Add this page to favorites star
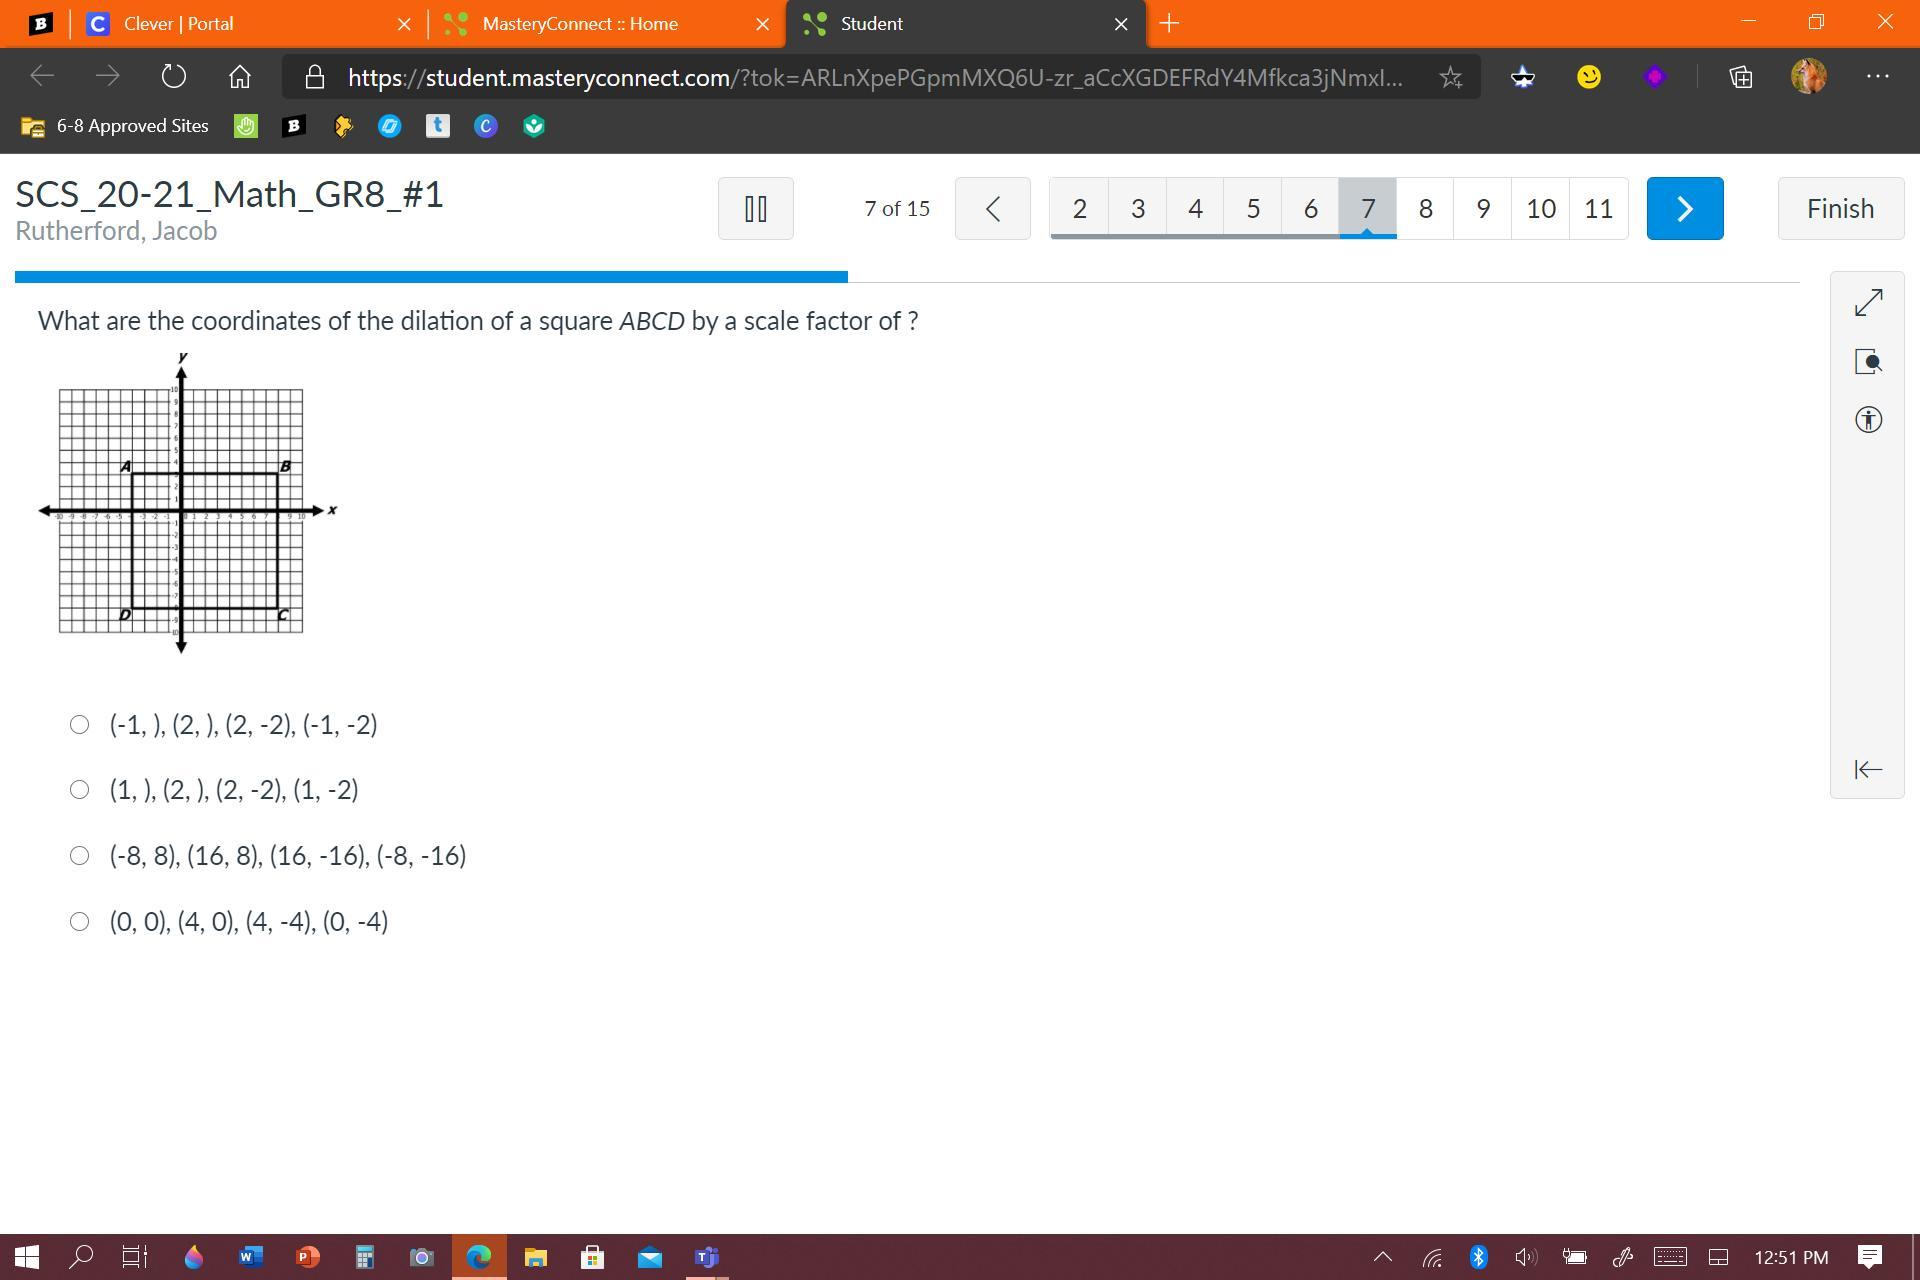This screenshot has height=1280, width=1920. tap(1450, 77)
